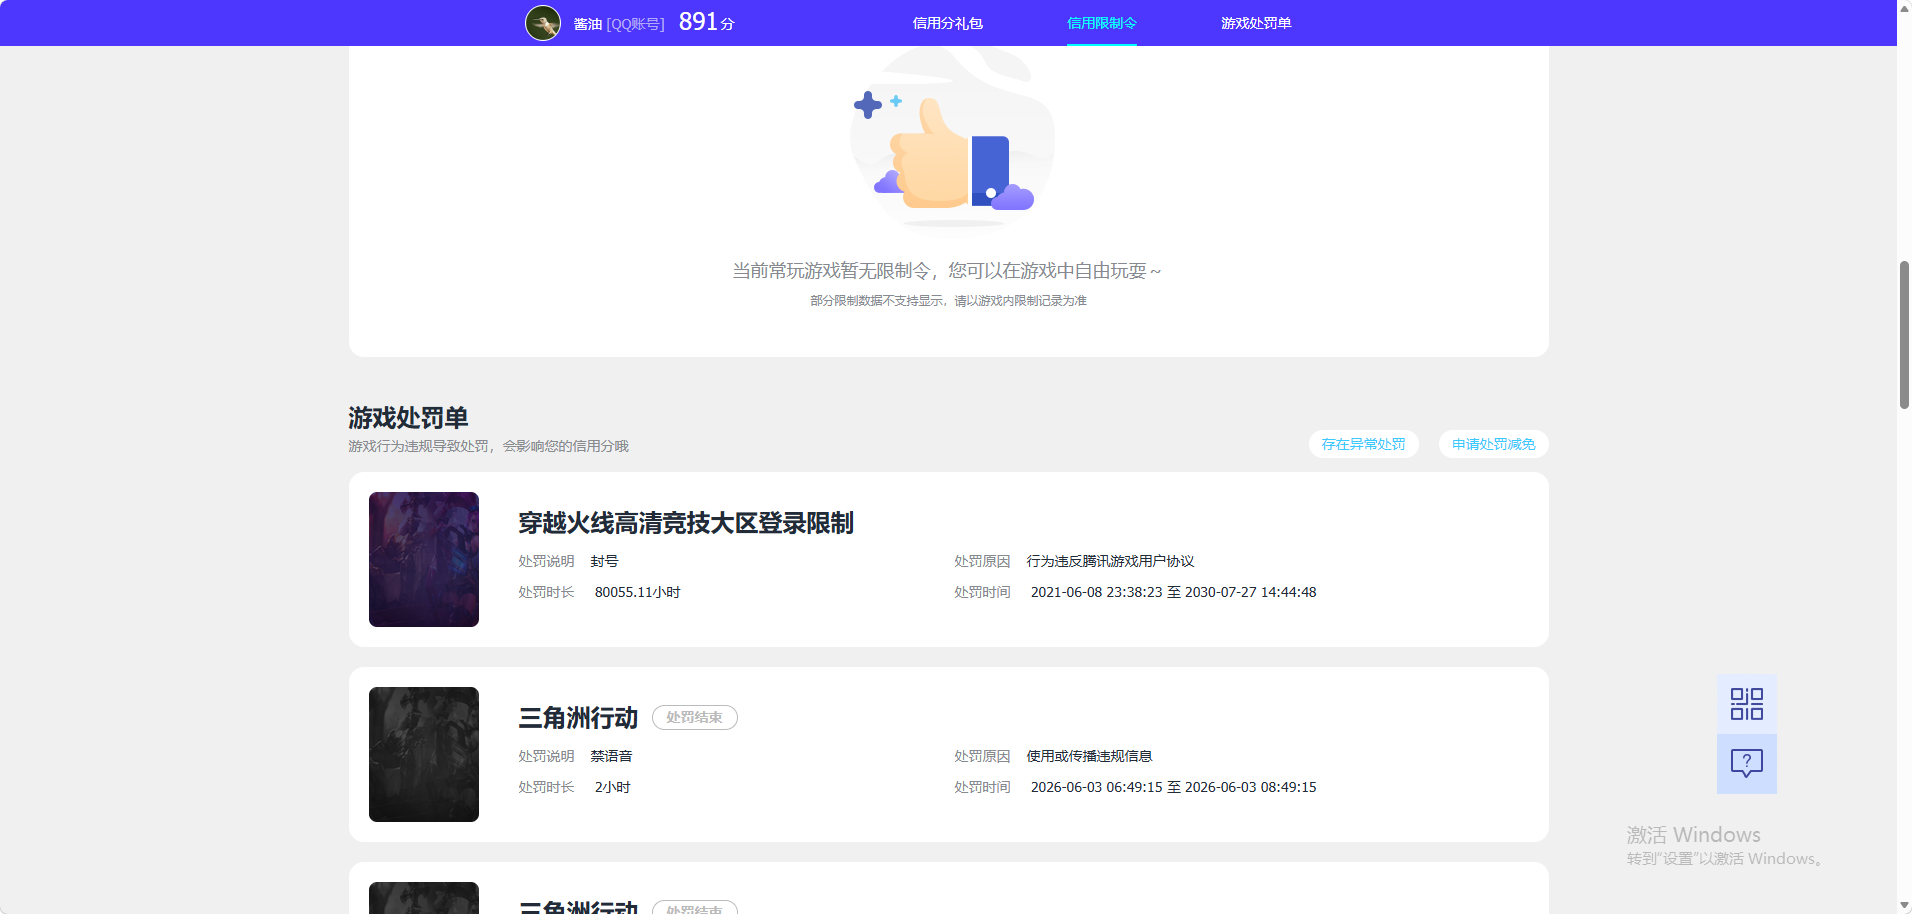This screenshot has width=1912, height=914.
Task: Click 游戏处罚单 section heading
Action: (408, 417)
